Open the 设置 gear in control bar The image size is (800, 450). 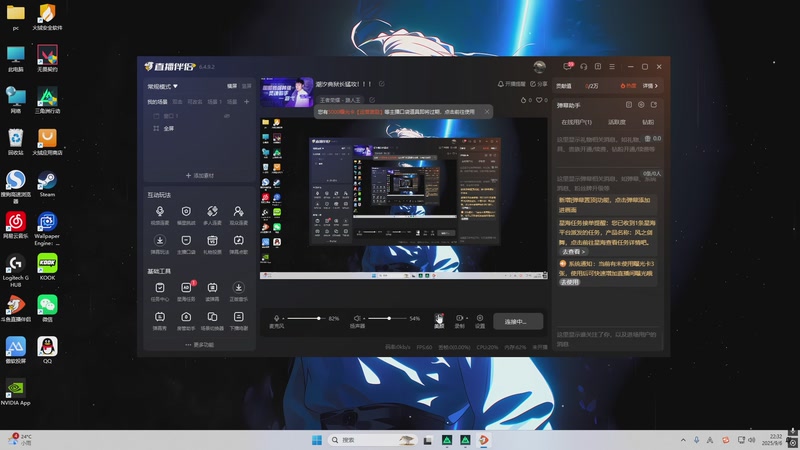click(x=480, y=321)
